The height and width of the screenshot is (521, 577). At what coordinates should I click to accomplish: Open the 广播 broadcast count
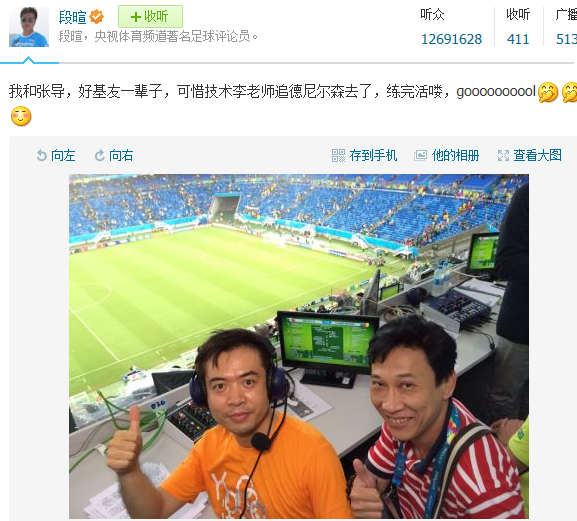tap(566, 39)
